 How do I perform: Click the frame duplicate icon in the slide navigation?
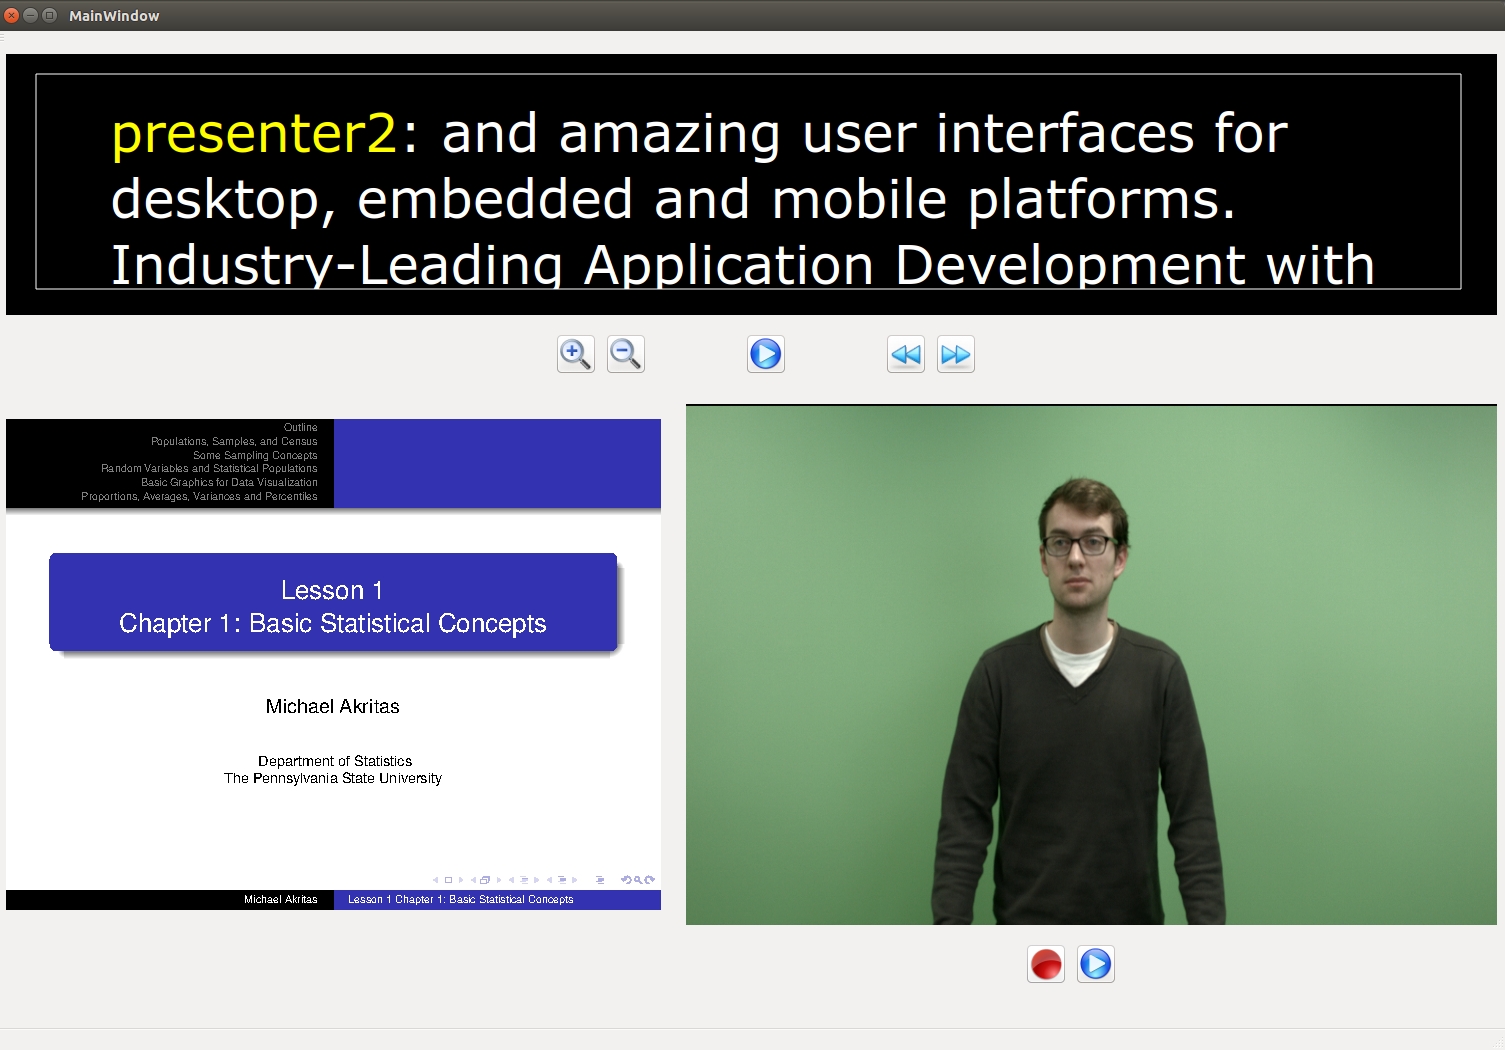[485, 880]
